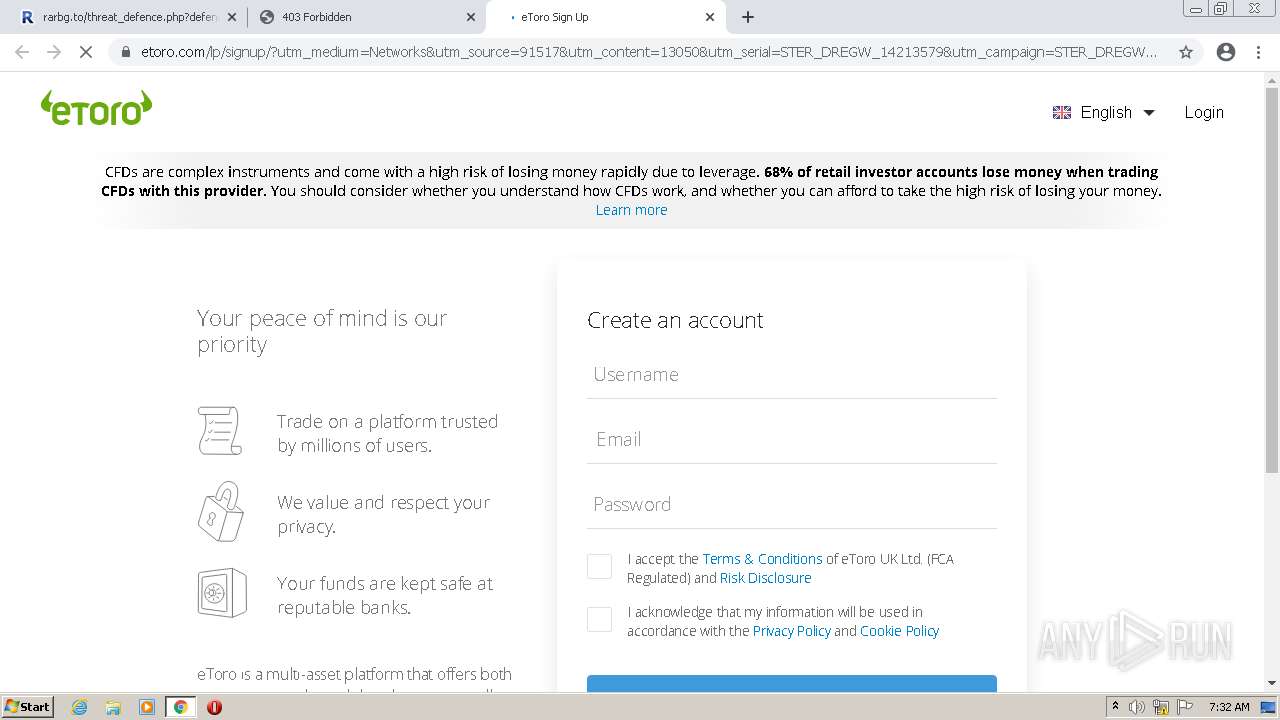Image resolution: width=1280 pixels, height=720 pixels.
Task: Show hidden system tray icons
Action: (x=1115, y=707)
